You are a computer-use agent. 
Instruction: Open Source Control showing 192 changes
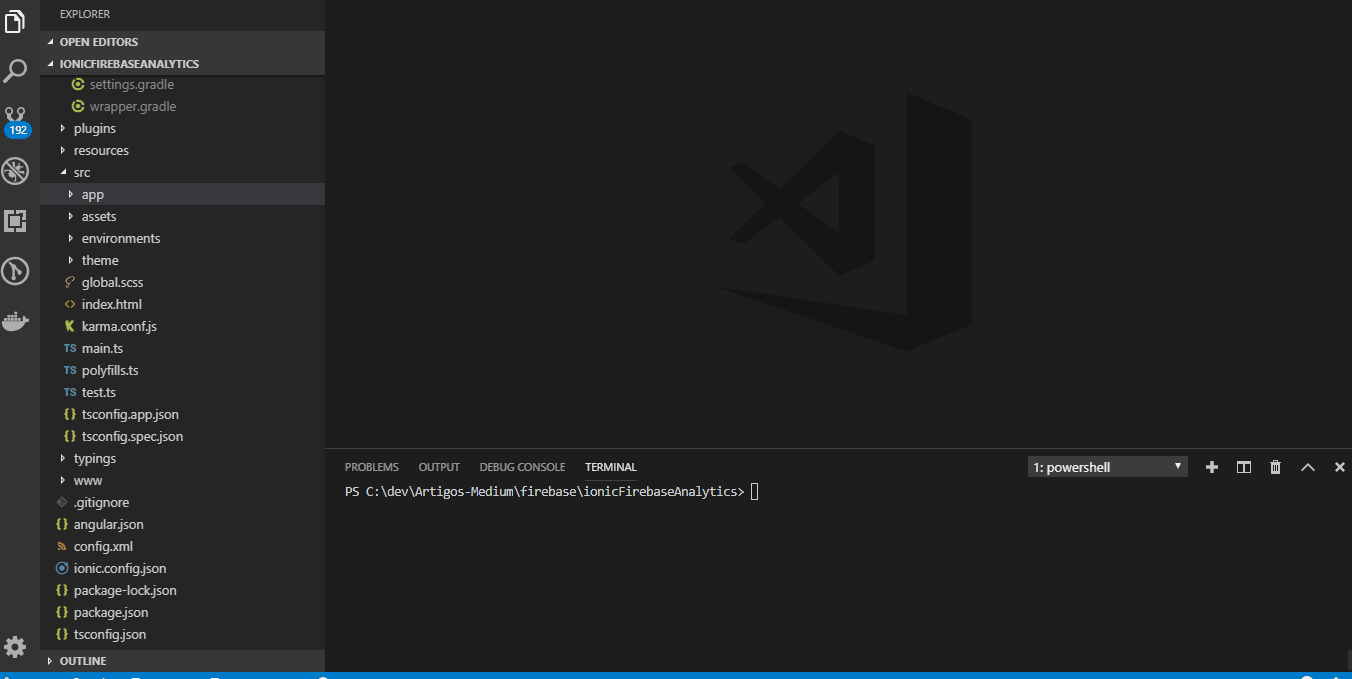(x=16, y=115)
